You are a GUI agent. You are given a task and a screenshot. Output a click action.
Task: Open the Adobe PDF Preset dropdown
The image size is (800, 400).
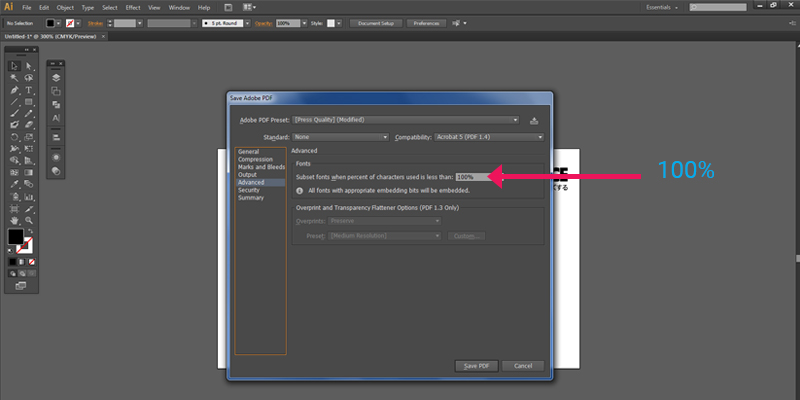pyautogui.click(x=406, y=120)
